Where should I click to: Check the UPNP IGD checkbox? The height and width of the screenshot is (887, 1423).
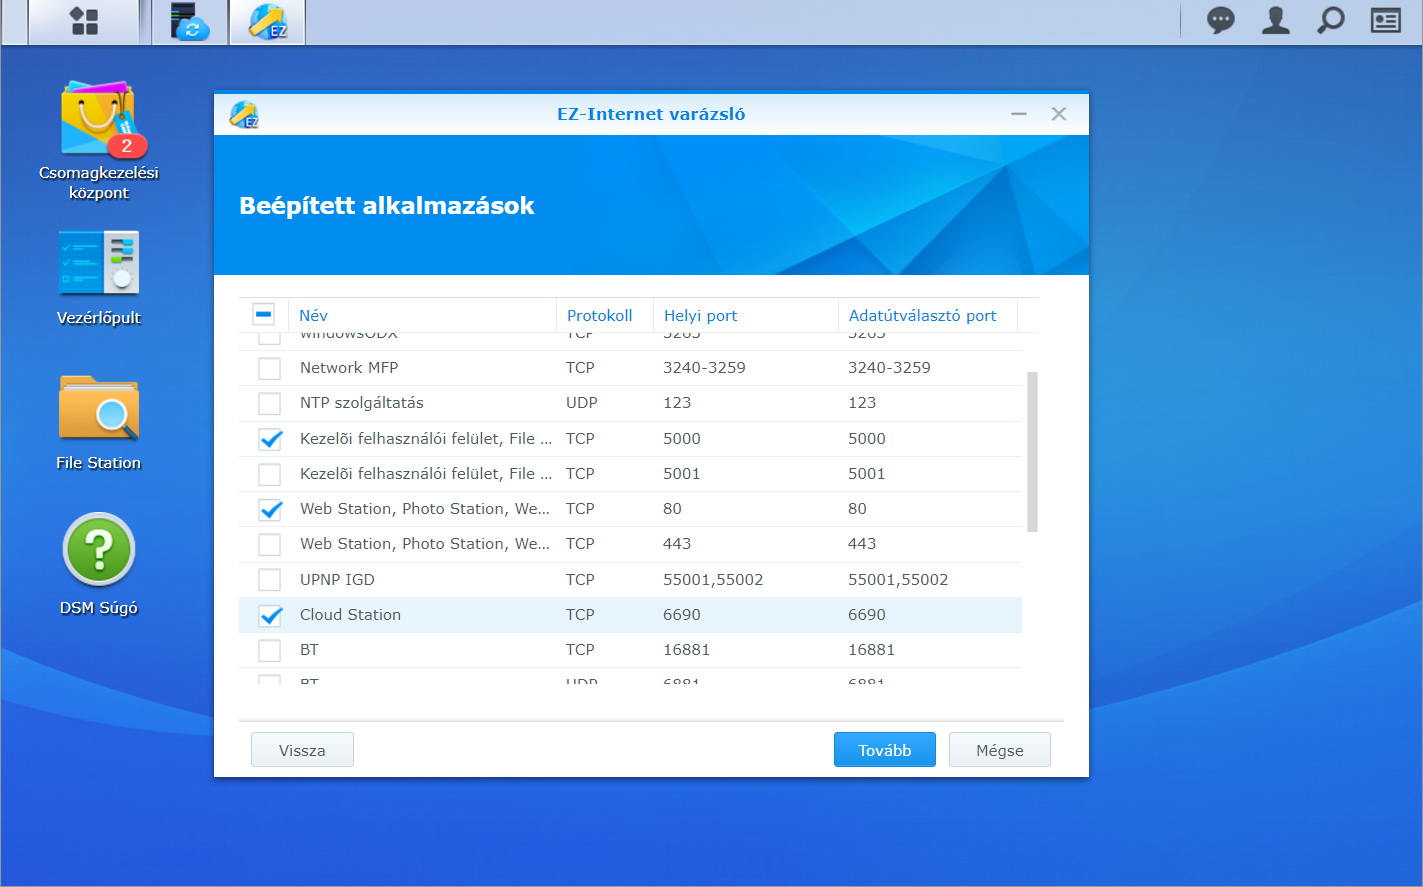(269, 579)
